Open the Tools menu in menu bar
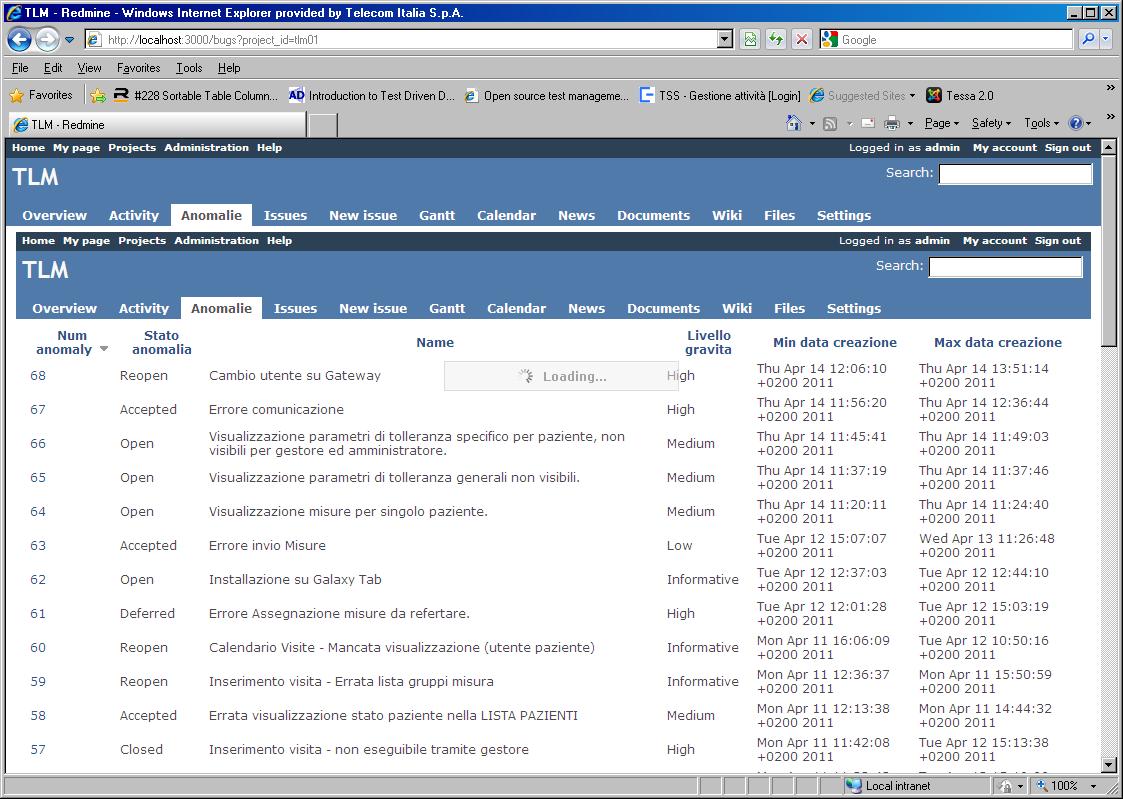 point(188,68)
